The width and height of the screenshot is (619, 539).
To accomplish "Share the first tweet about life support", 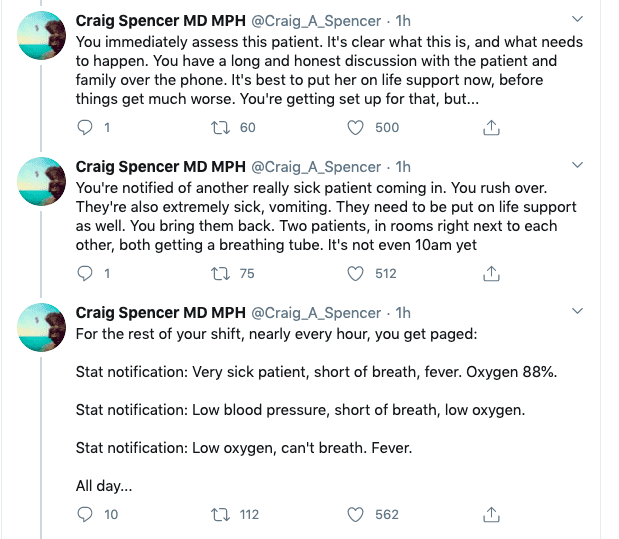I will [491, 128].
